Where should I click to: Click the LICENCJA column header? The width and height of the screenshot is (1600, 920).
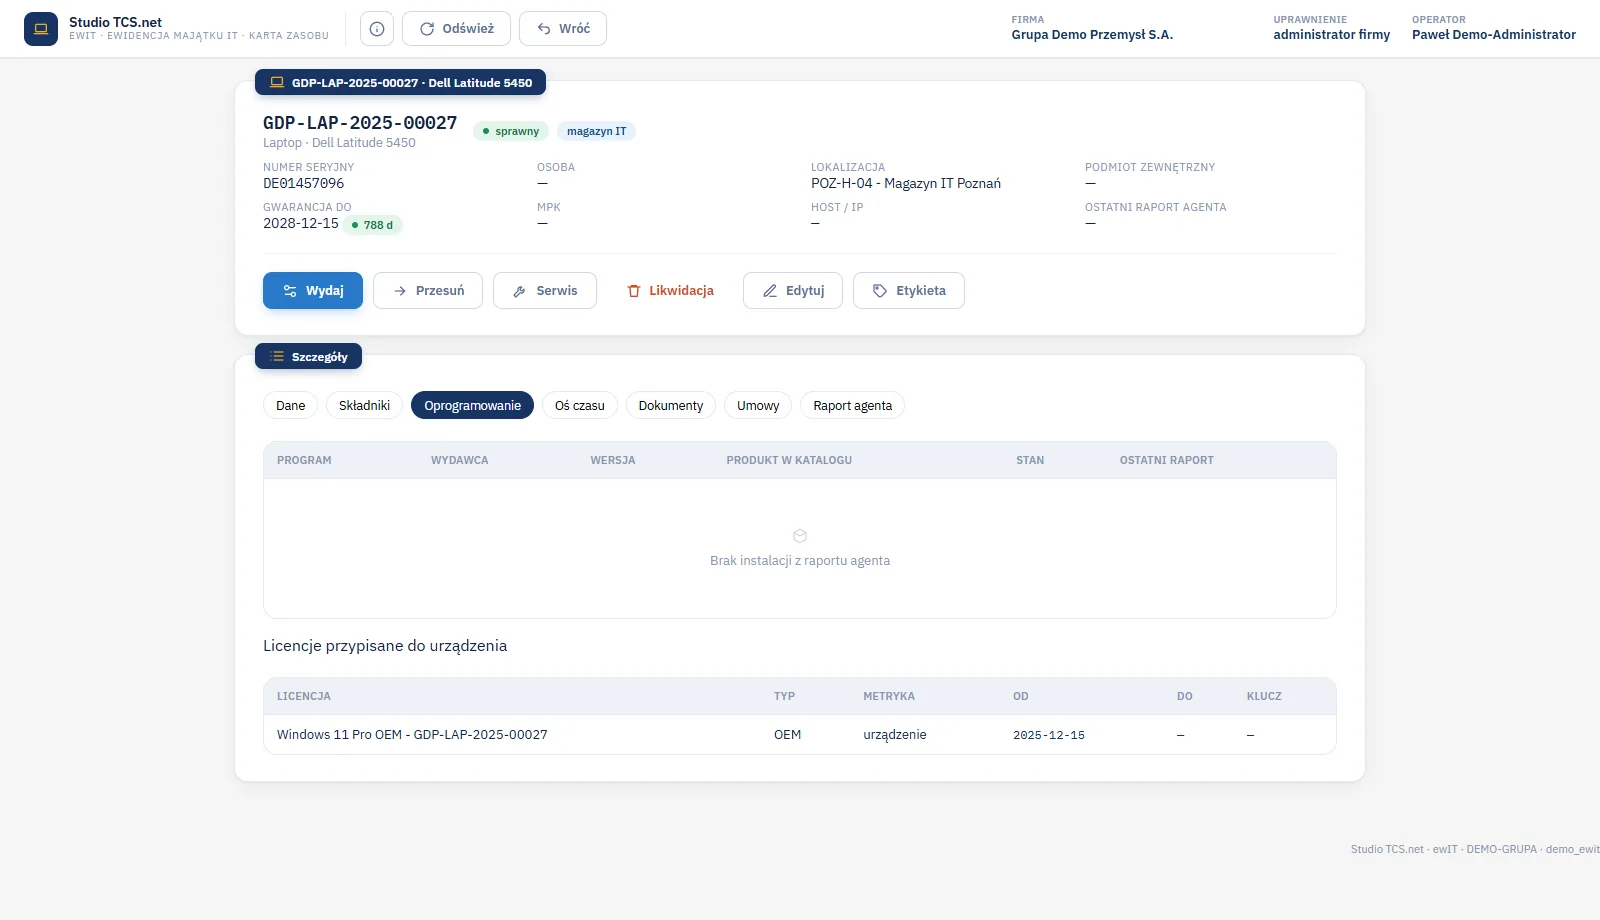click(304, 696)
